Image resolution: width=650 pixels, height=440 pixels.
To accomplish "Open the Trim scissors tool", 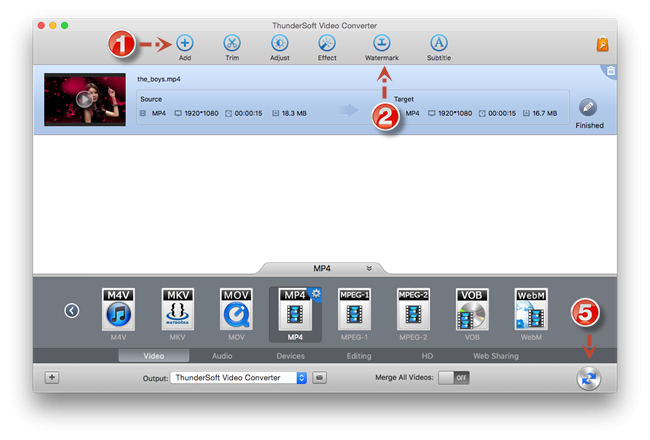I will point(232,43).
